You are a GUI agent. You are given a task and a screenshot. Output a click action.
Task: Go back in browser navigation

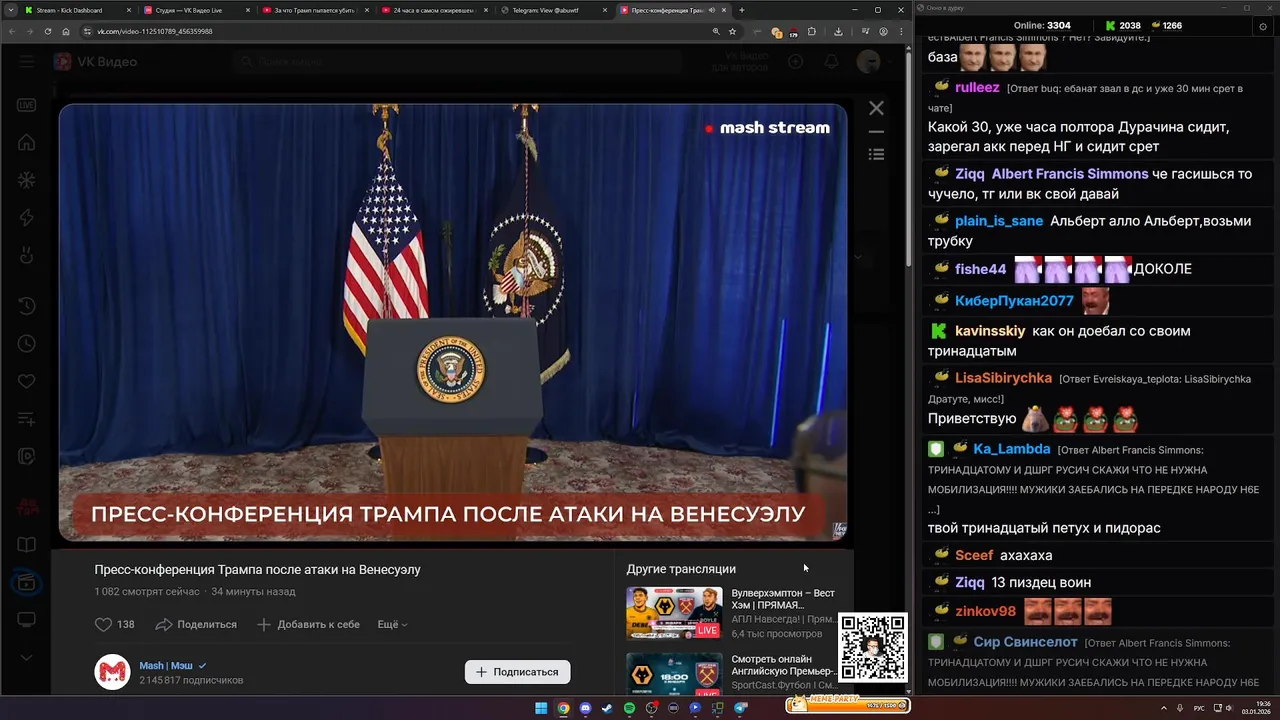(11, 31)
